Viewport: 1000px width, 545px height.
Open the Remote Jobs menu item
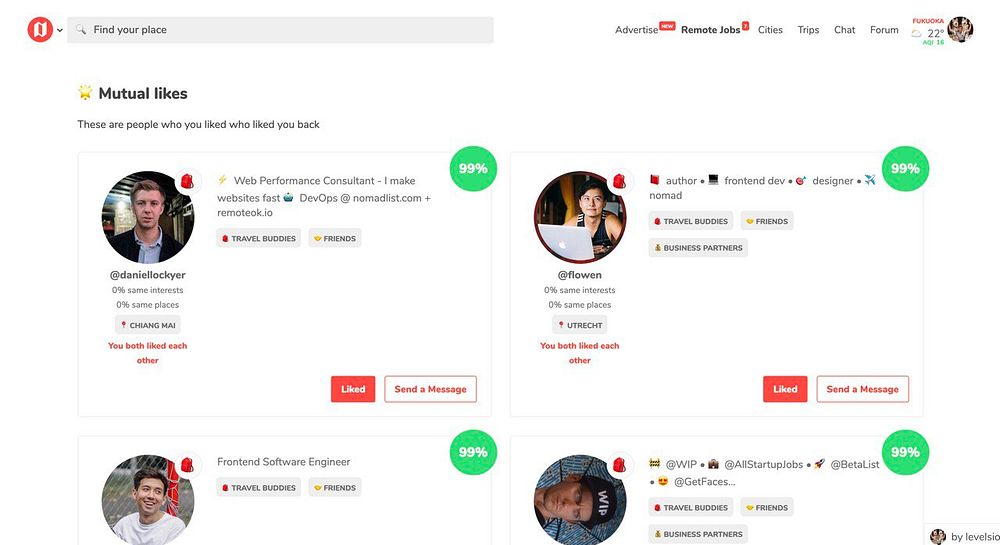coord(710,30)
